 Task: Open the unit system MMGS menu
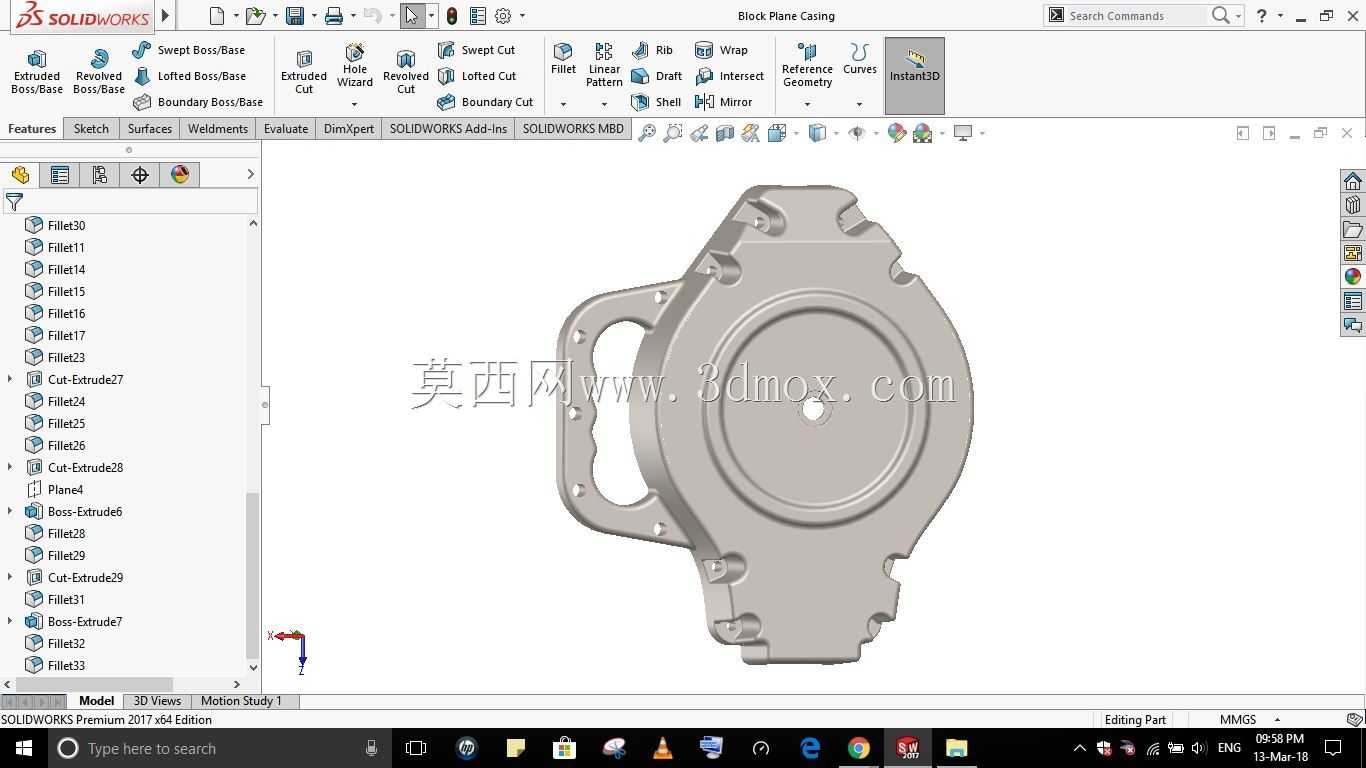[1248, 720]
